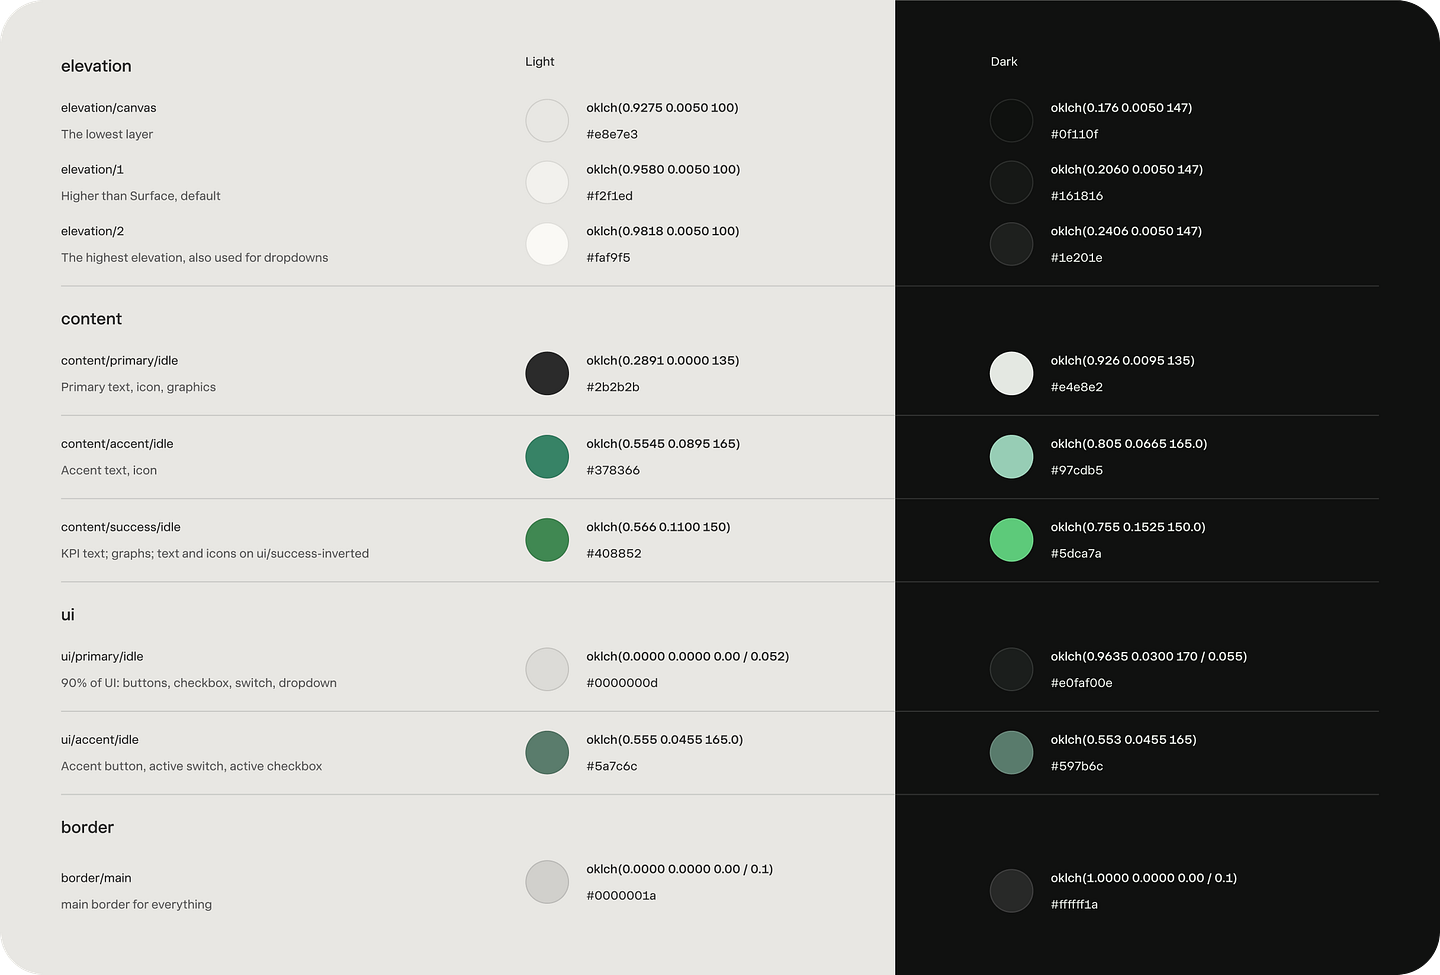Select the "content" section heading

[91, 319]
